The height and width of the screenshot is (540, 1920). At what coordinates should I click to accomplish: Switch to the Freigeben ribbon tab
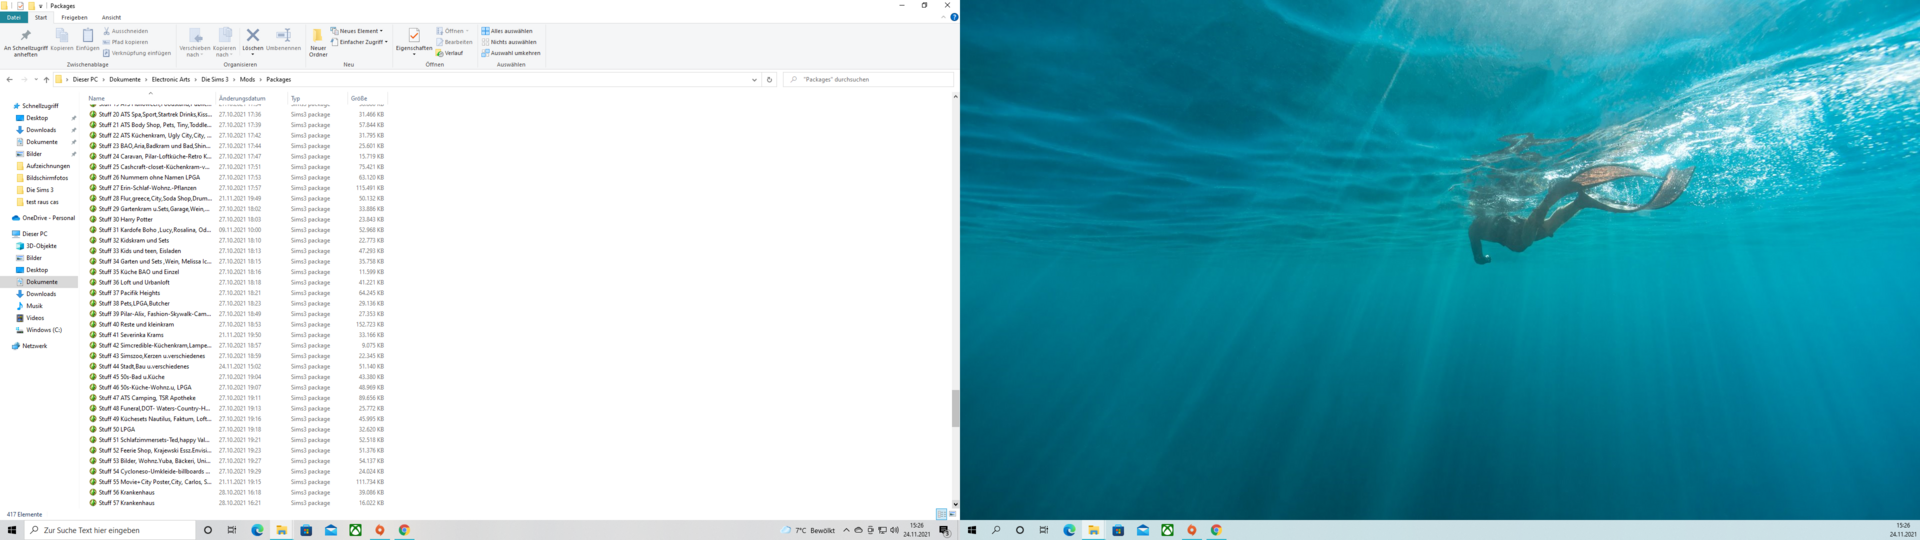(x=74, y=17)
